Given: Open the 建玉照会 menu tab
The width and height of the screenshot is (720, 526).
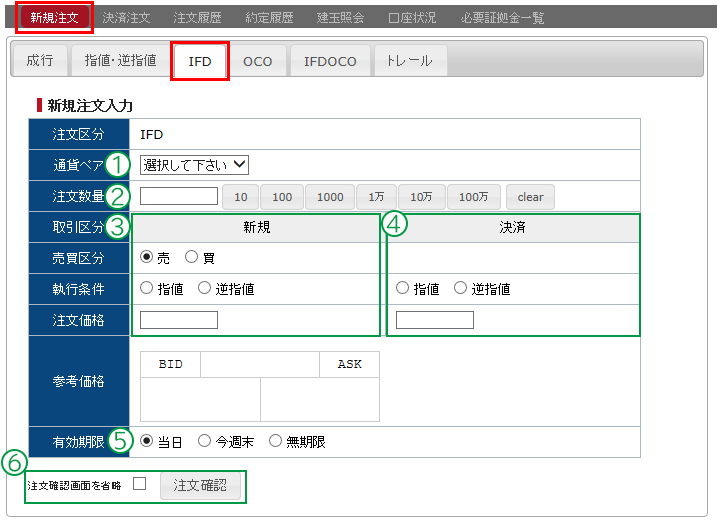Looking at the screenshot, I should click(340, 17).
